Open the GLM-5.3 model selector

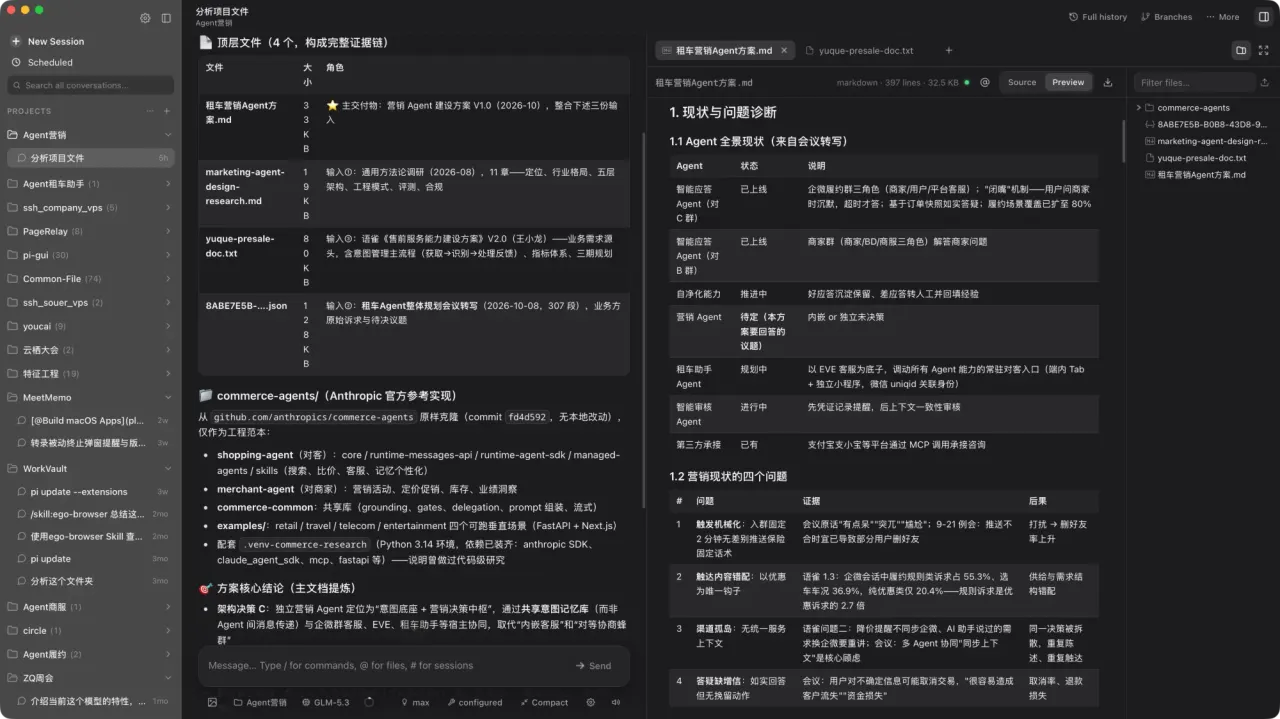[x=325, y=702]
